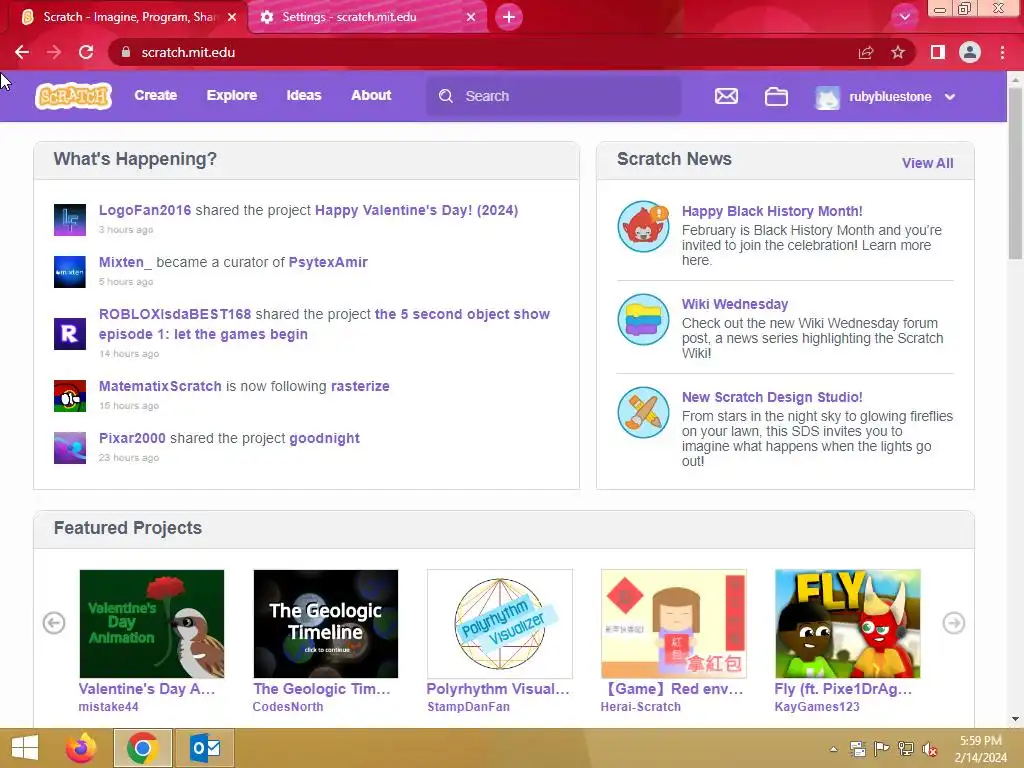Click the LogoFan2016 avatar
The height and width of the screenshot is (768, 1024).
pos(70,219)
